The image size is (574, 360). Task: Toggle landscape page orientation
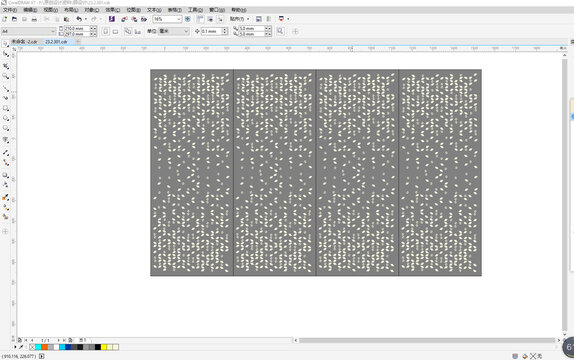[115, 31]
